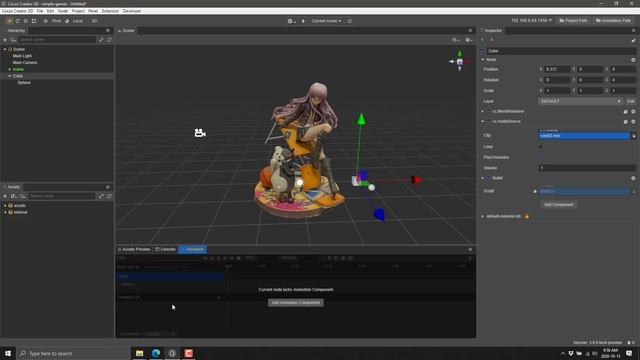Expand the green scene node
The height and width of the screenshot is (360, 640).
coord(10,69)
